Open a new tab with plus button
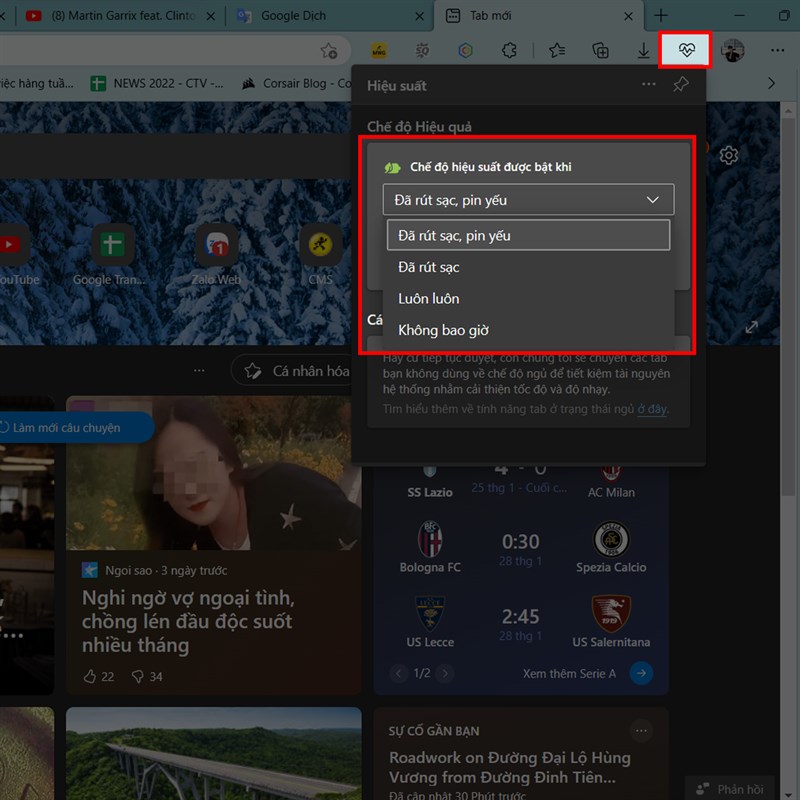 [x=661, y=16]
